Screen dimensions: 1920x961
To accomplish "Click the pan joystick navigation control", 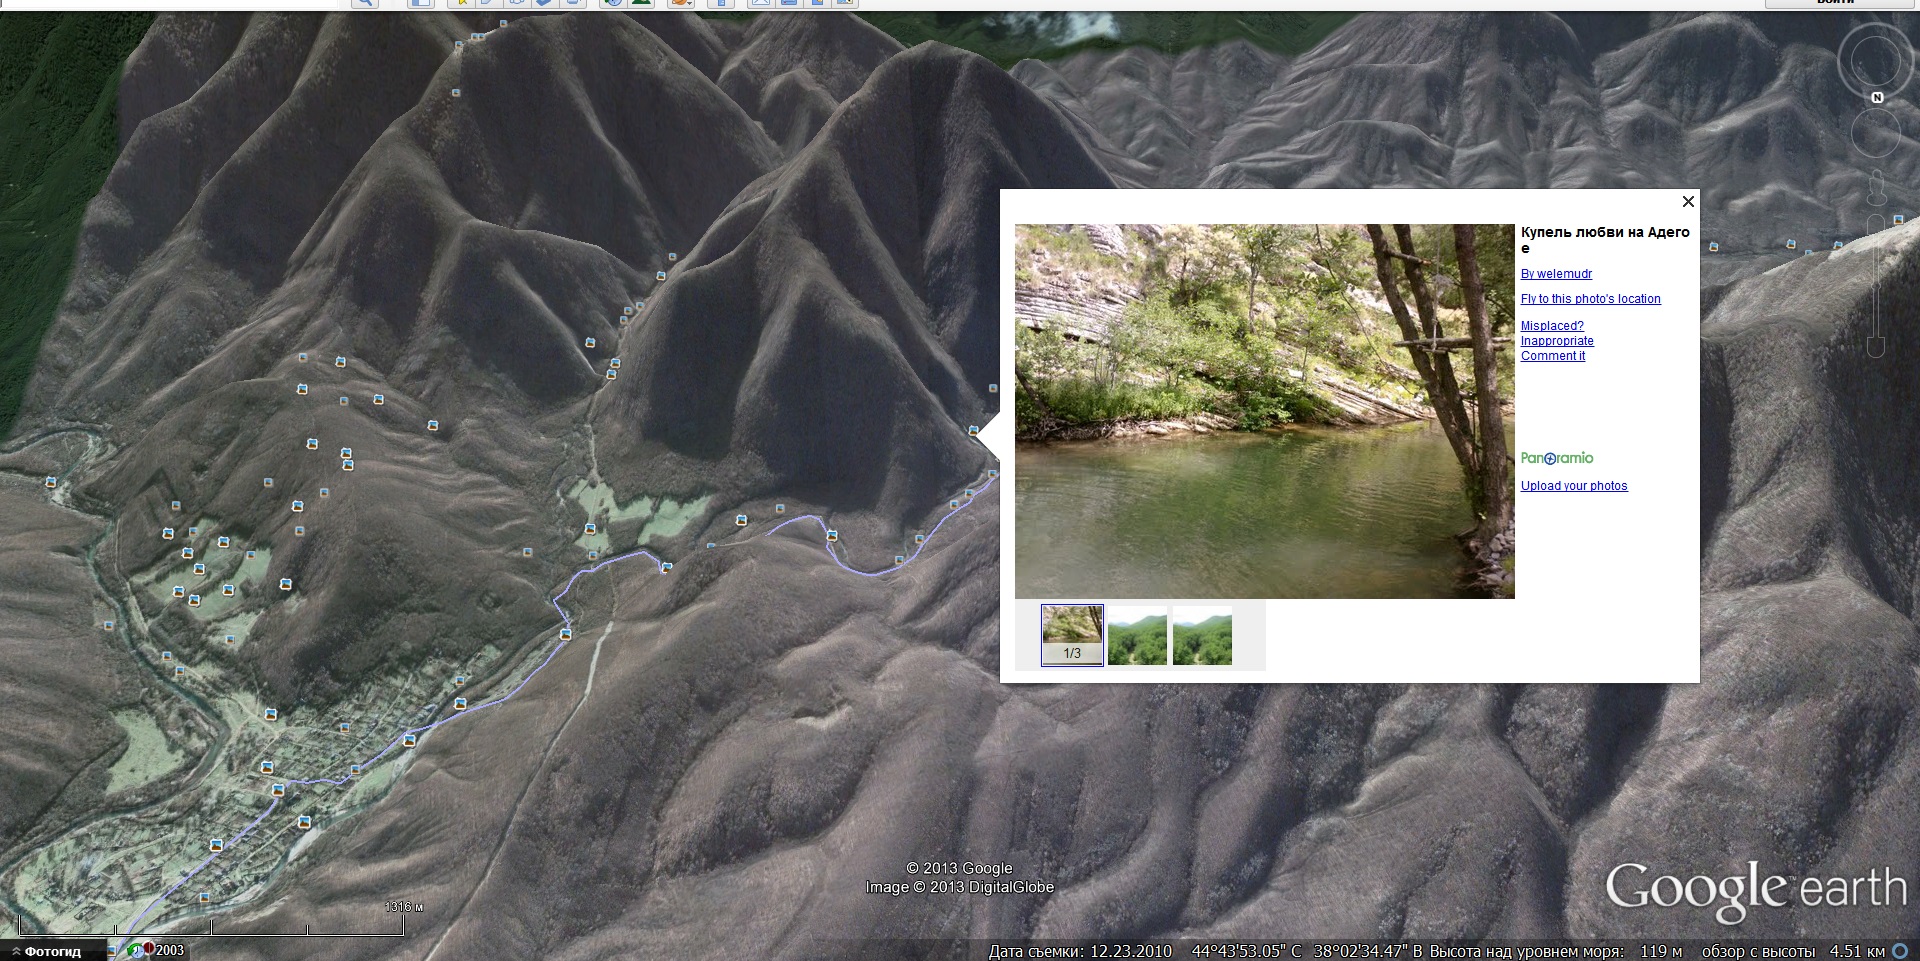I will (x=1875, y=132).
